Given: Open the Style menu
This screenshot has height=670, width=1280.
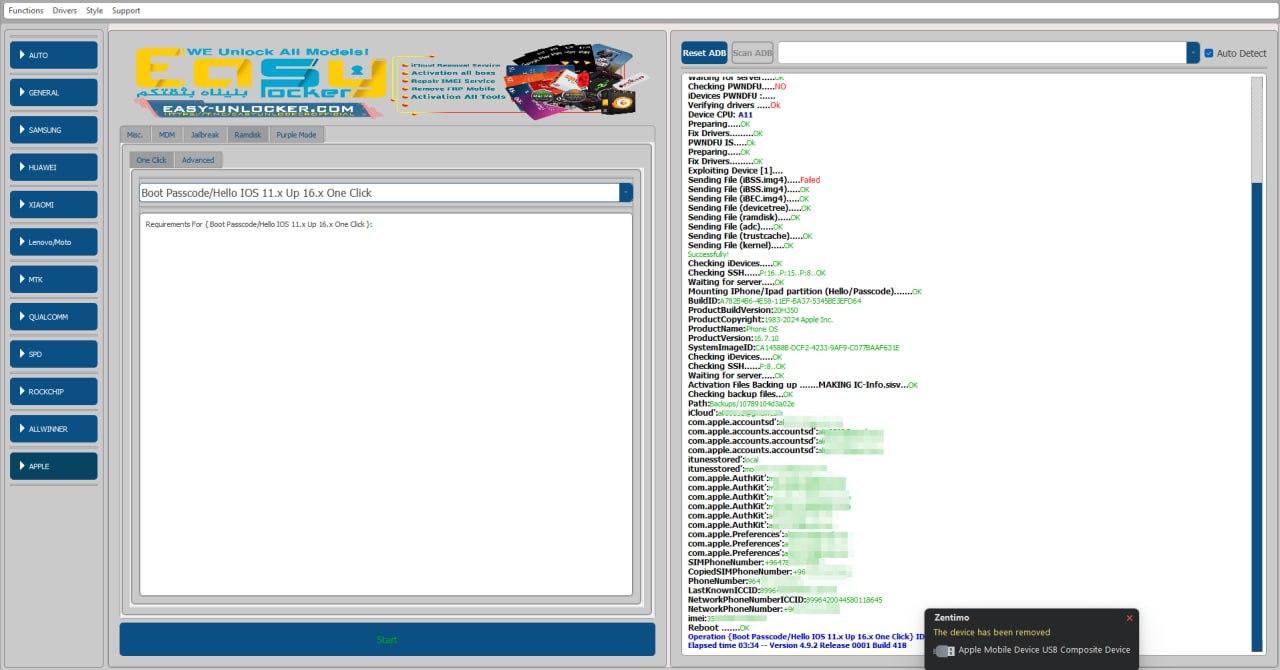Looking at the screenshot, I should point(94,10).
